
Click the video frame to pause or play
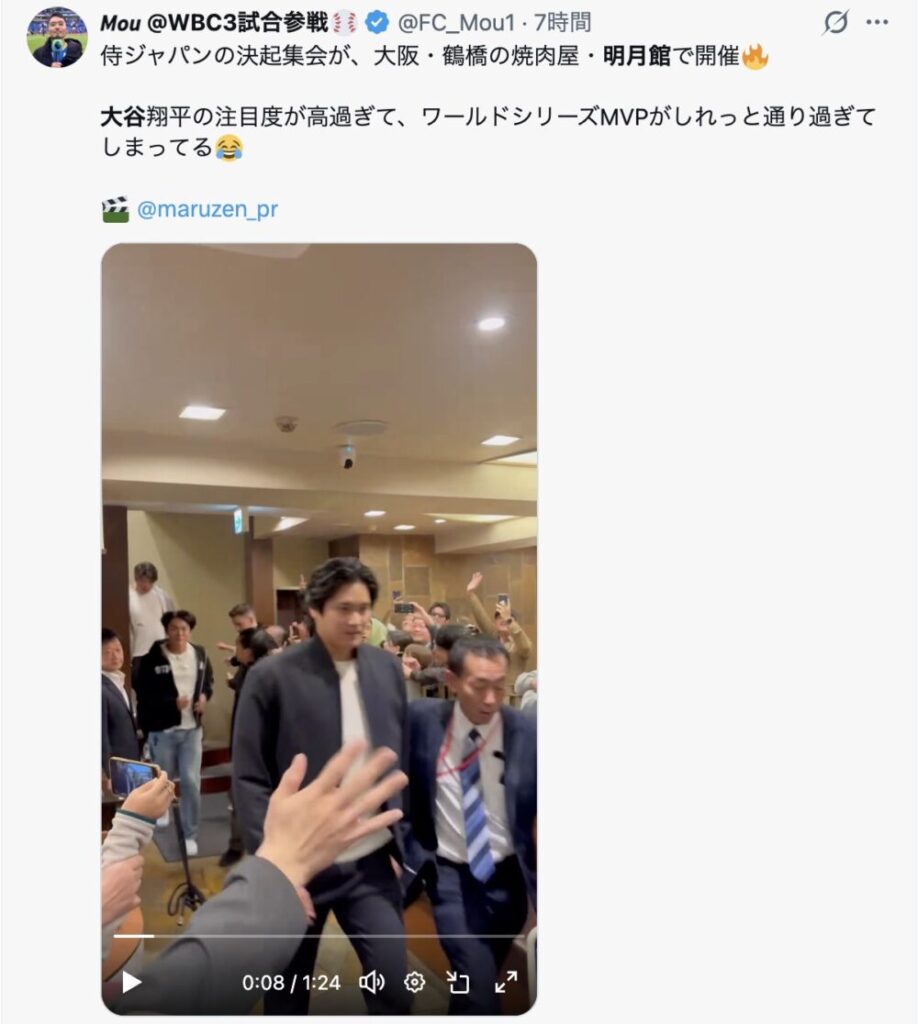point(319,588)
